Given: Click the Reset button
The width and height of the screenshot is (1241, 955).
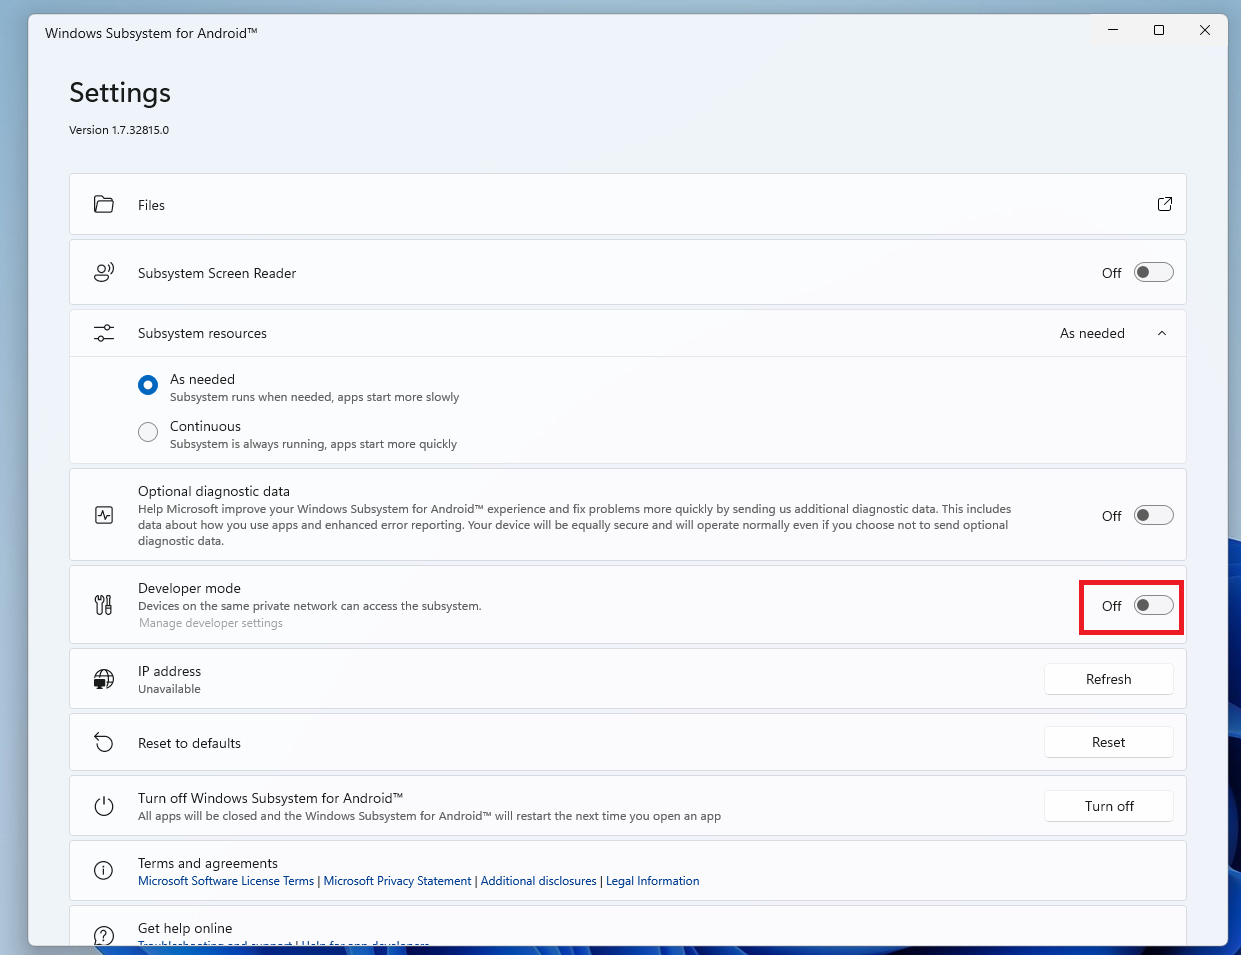Looking at the screenshot, I should click(1109, 742).
